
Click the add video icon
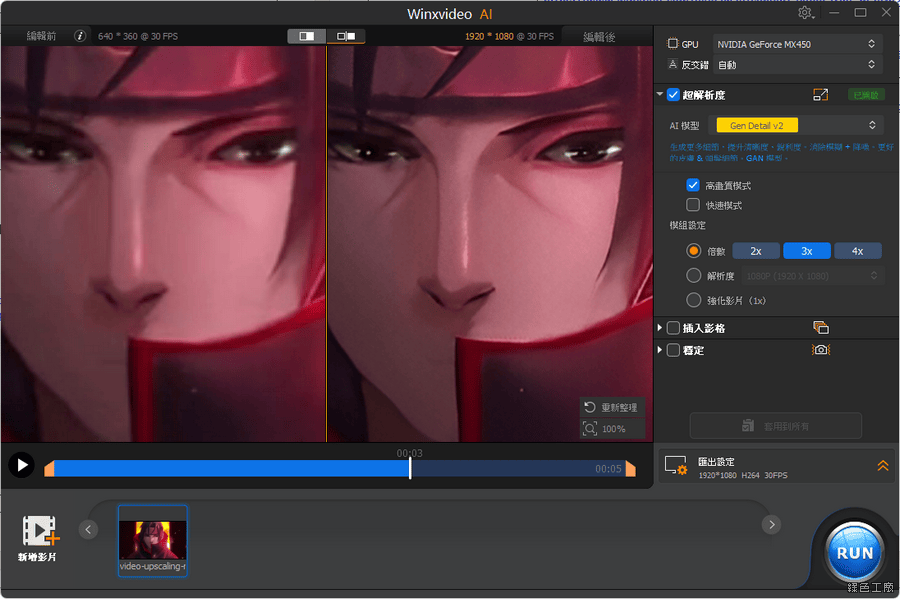[40, 532]
